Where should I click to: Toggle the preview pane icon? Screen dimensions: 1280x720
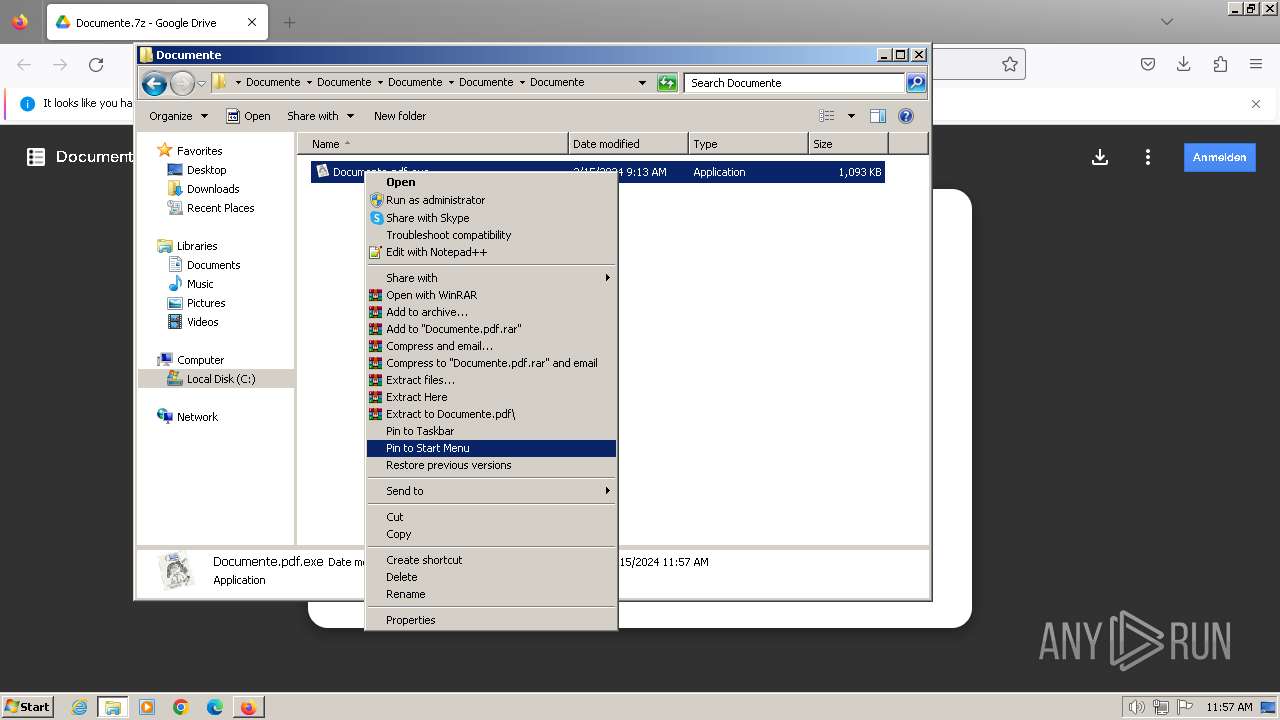pos(878,116)
